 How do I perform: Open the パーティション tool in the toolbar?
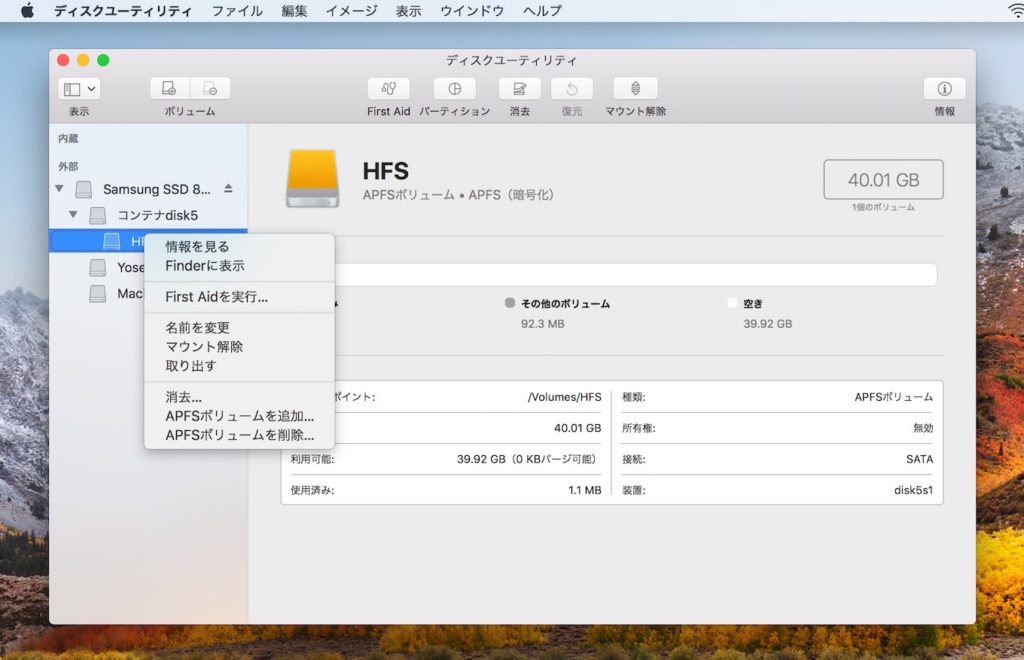click(455, 90)
